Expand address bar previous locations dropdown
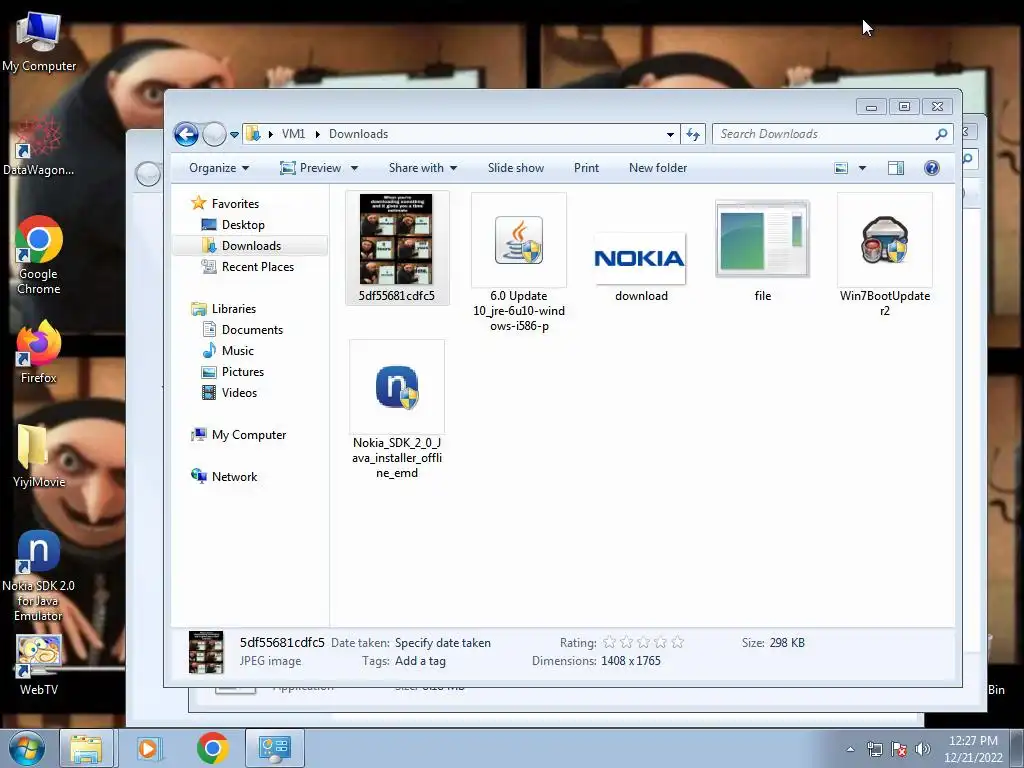This screenshot has height=768, width=1024. click(x=670, y=135)
